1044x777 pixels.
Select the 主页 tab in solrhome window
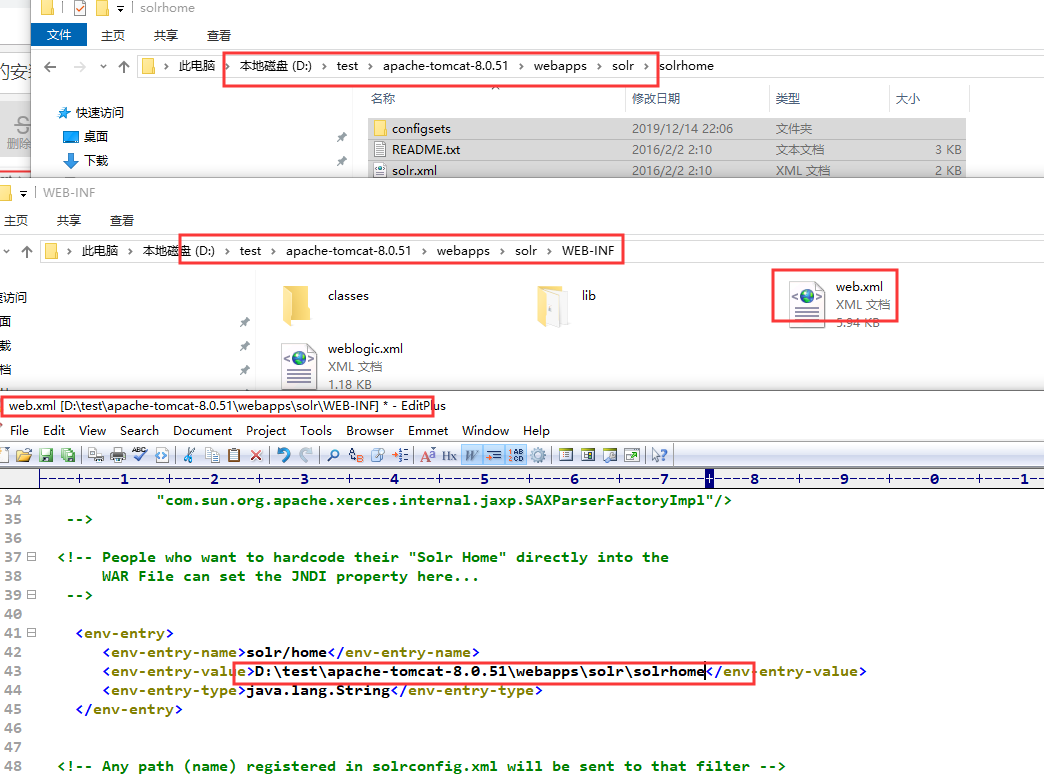click(113, 35)
